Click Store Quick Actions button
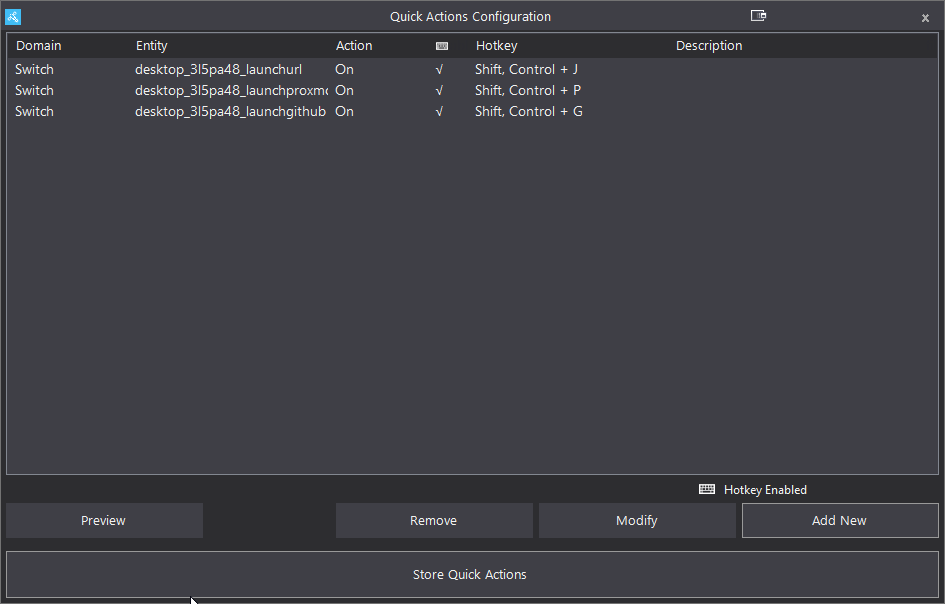 point(472,574)
